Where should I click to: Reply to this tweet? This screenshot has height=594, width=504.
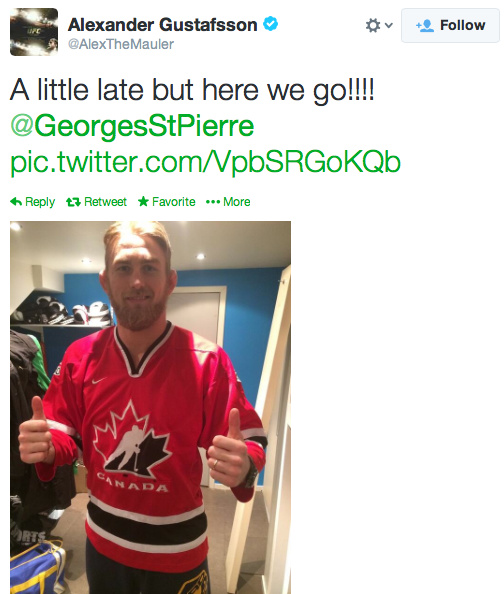33,202
